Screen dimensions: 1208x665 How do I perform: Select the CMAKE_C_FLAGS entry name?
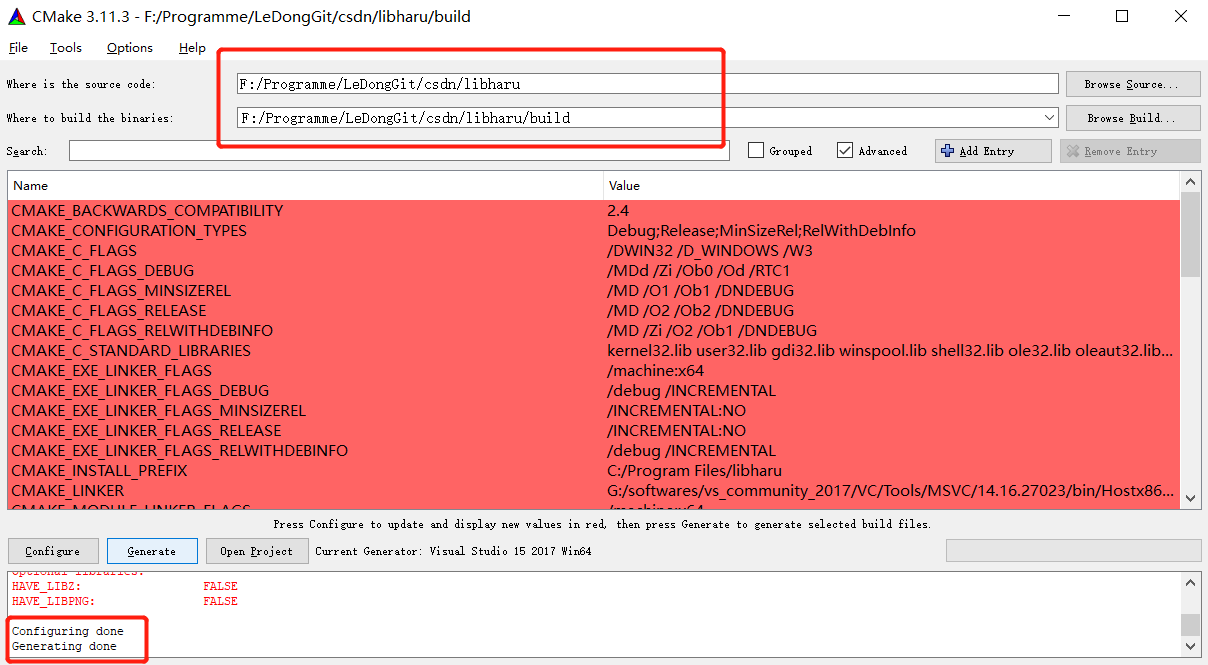[x=74, y=251]
